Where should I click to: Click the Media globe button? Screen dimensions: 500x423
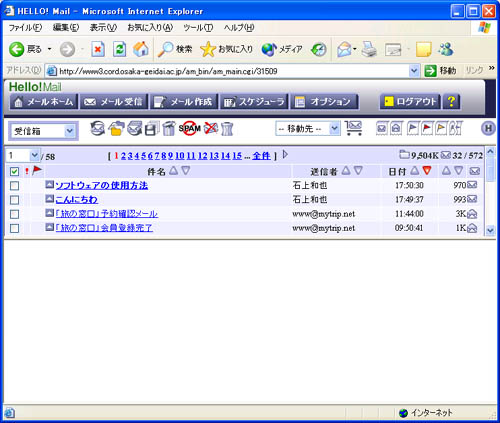(282, 49)
